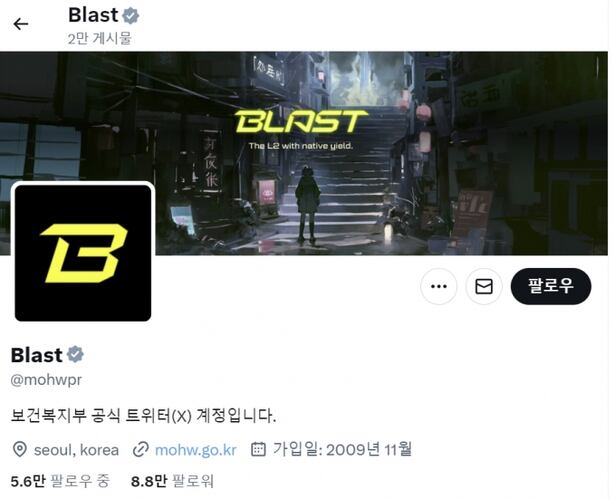The image size is (616, 499).
Task: Open the mohw.go.kr website link
Action: [196, 450]
